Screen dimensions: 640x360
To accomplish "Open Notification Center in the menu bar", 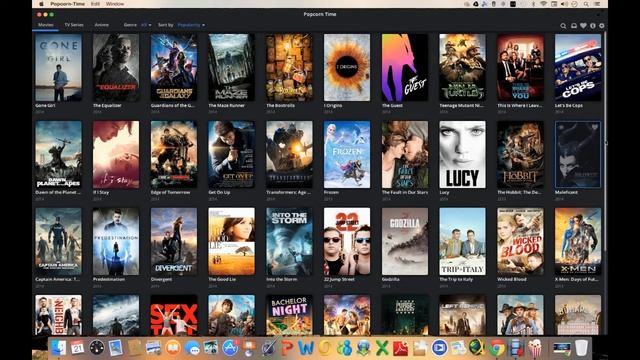I will [x=598, y=4].
